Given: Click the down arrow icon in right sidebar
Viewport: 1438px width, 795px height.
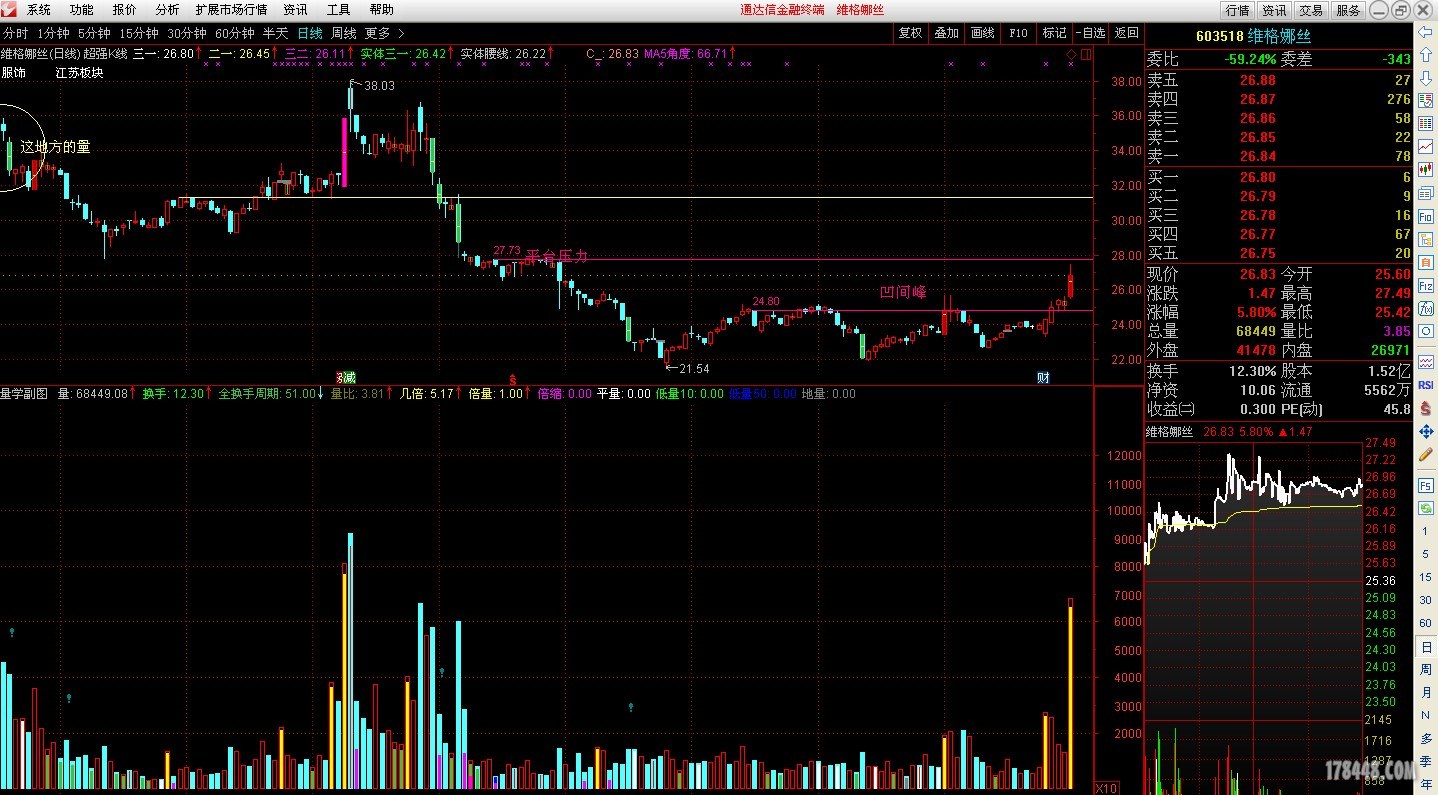Looking at the screenshot, I should 1425,77.
